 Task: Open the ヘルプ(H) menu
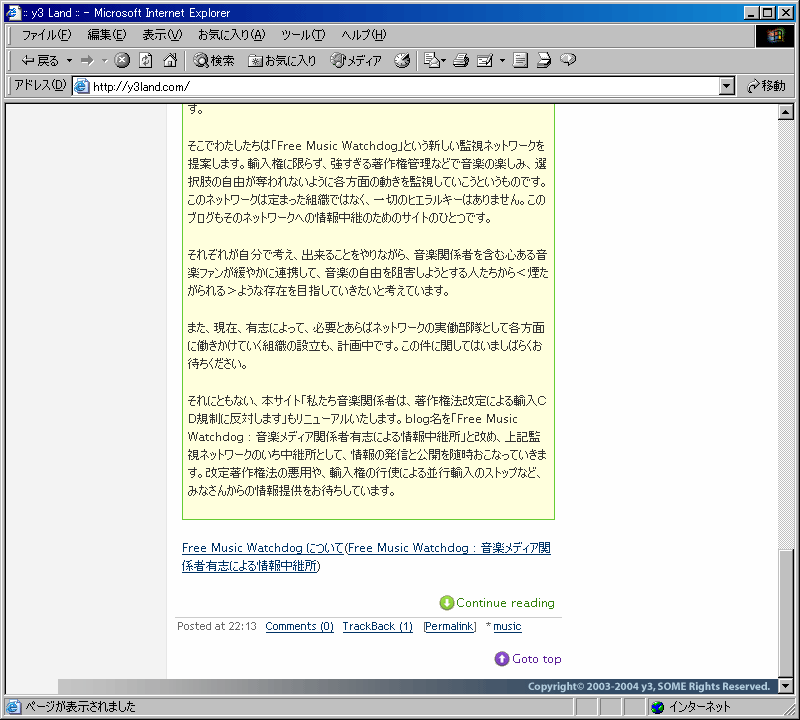(x=364, y=35)
